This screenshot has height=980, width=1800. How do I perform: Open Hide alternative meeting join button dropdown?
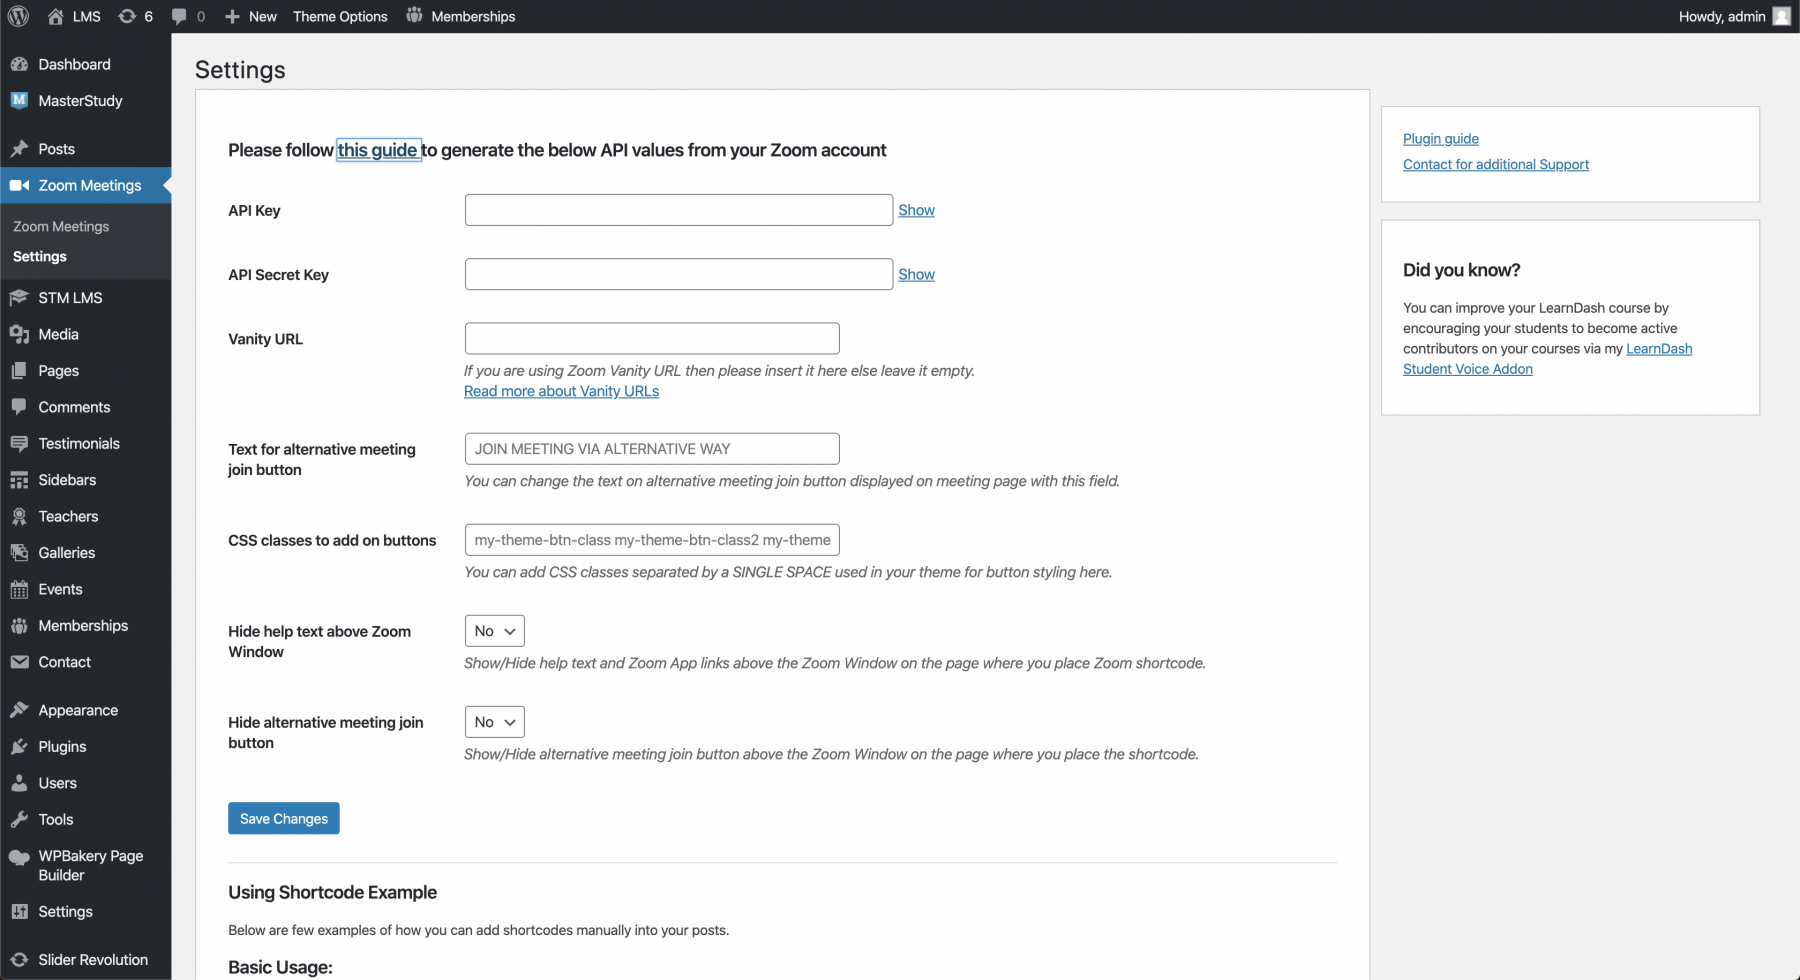pos(494,722)
